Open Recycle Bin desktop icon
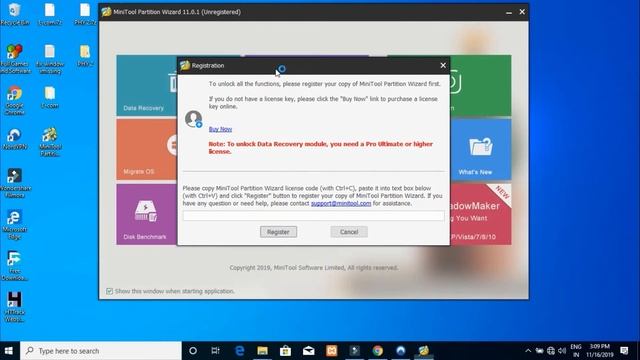This screenshot has height=360, width=640. [x=15, y=14]
